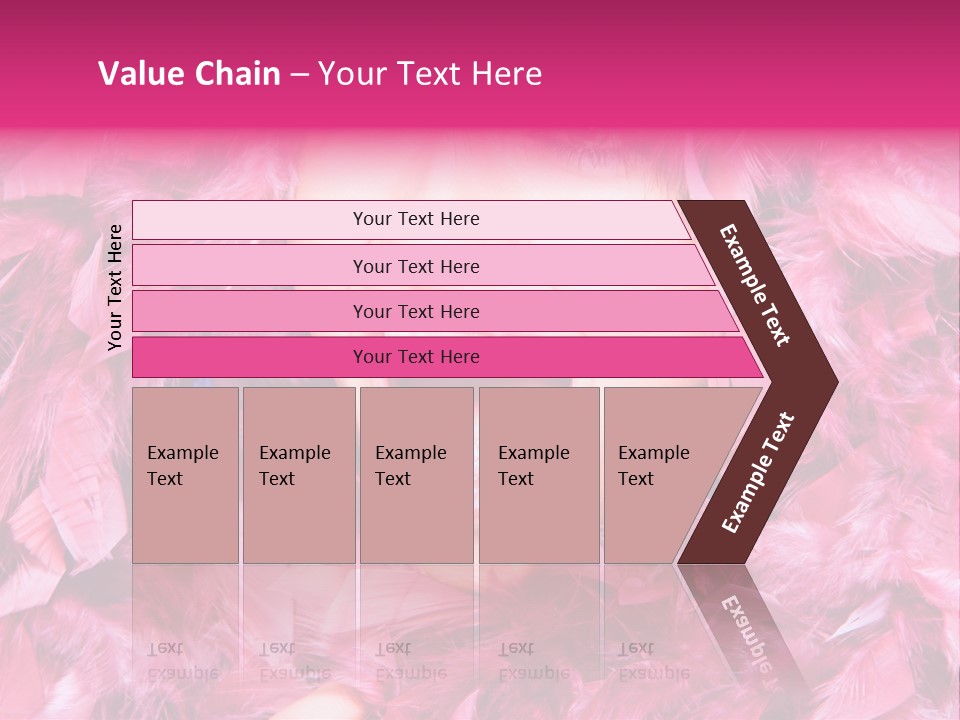This screenshot has height=720, width=960.
Task: Click the upper dark chevron "Example Text" segment
Action: (756, 285)
